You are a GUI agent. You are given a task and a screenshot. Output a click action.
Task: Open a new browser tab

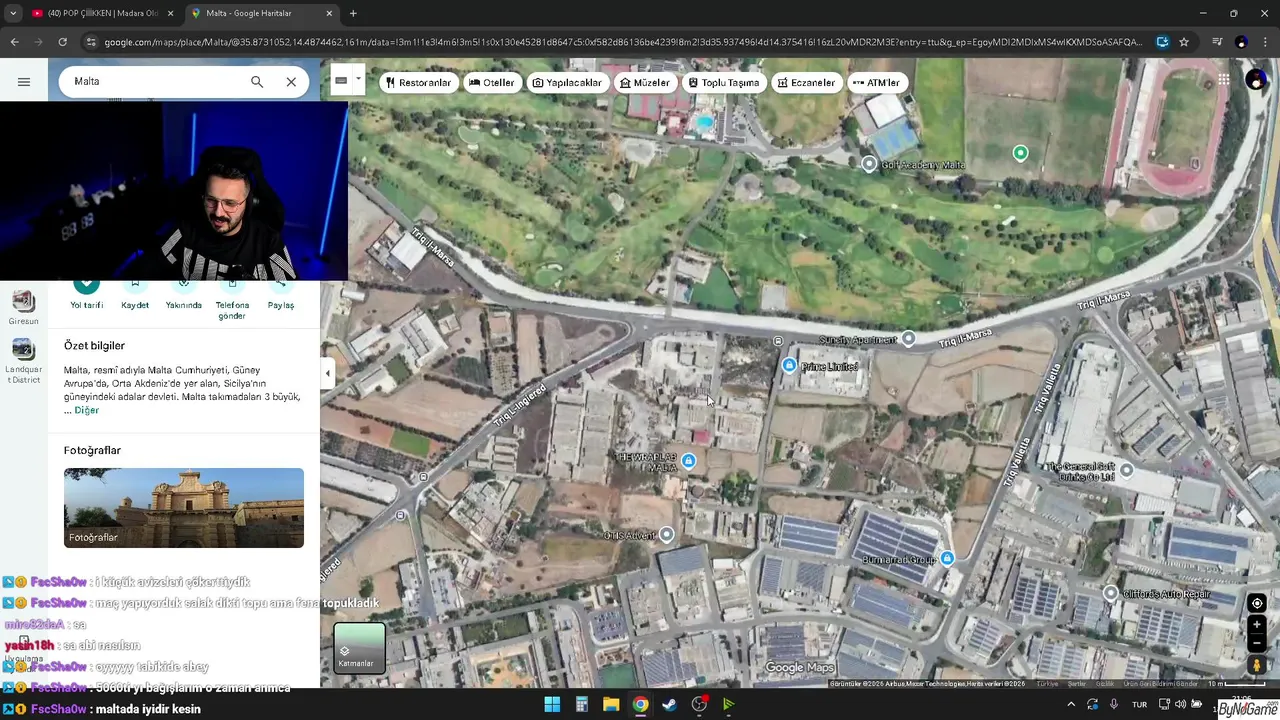pos(353,13)
